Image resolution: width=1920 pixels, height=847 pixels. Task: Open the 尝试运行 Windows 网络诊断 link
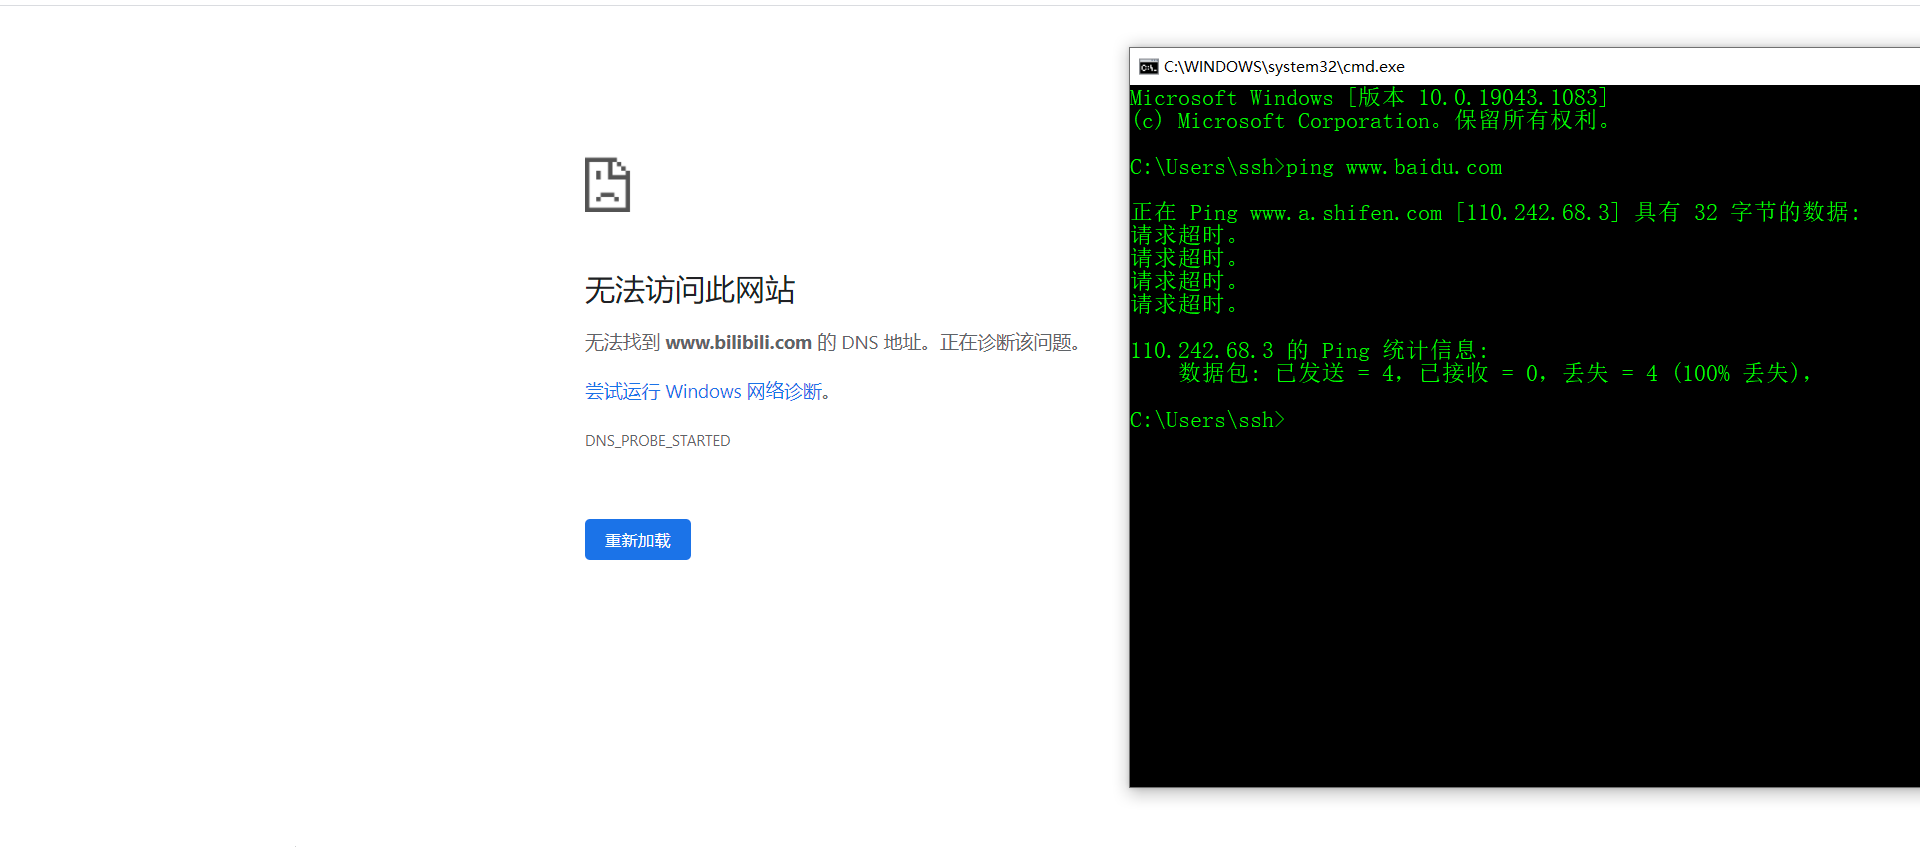click(703, 391)
